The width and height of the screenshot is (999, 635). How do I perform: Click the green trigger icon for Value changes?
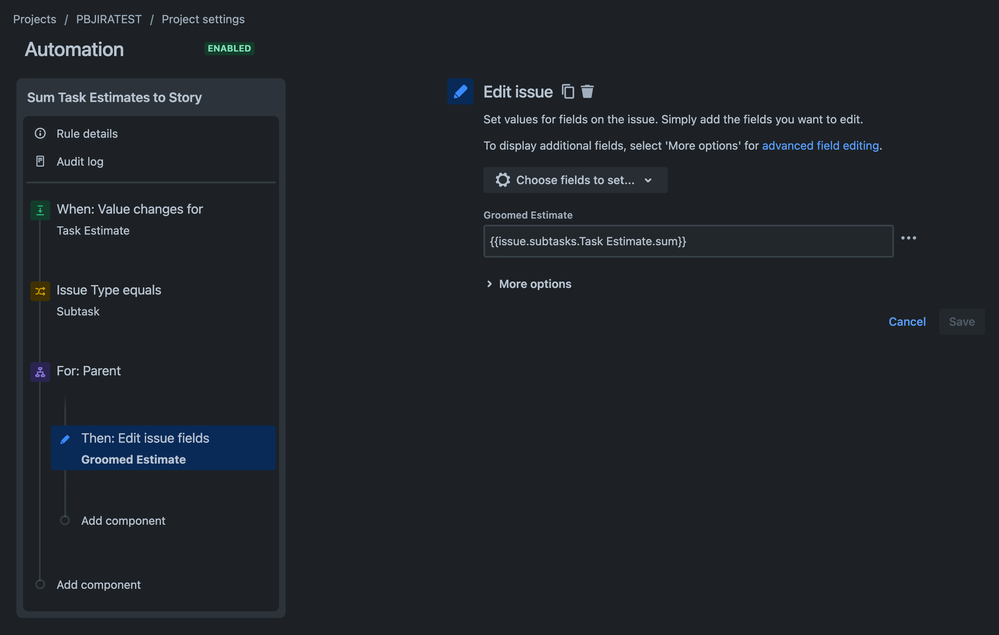pyautogui.click(x=40, y=210)
